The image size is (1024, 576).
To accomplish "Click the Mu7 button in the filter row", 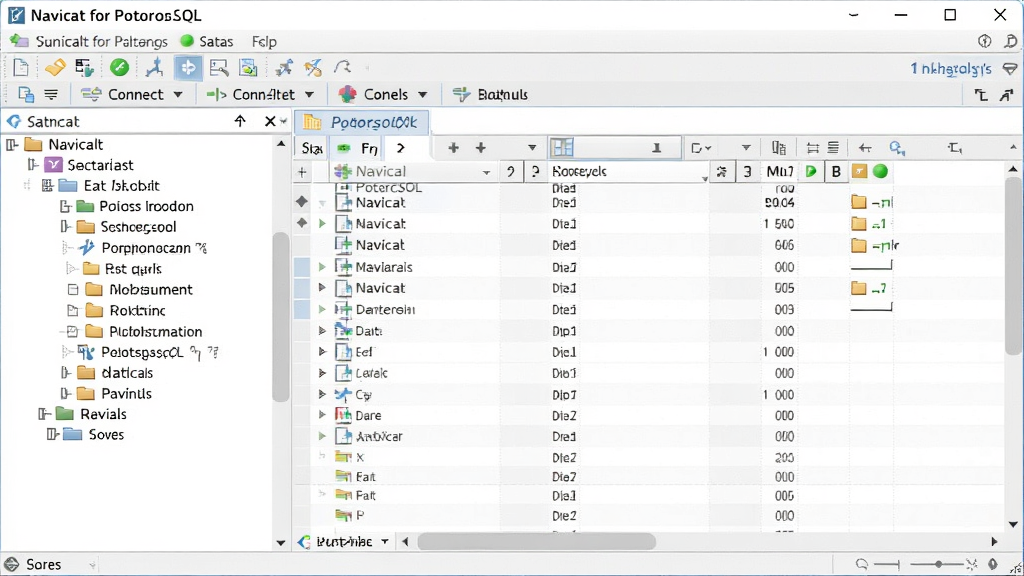I will coord(780,171).
